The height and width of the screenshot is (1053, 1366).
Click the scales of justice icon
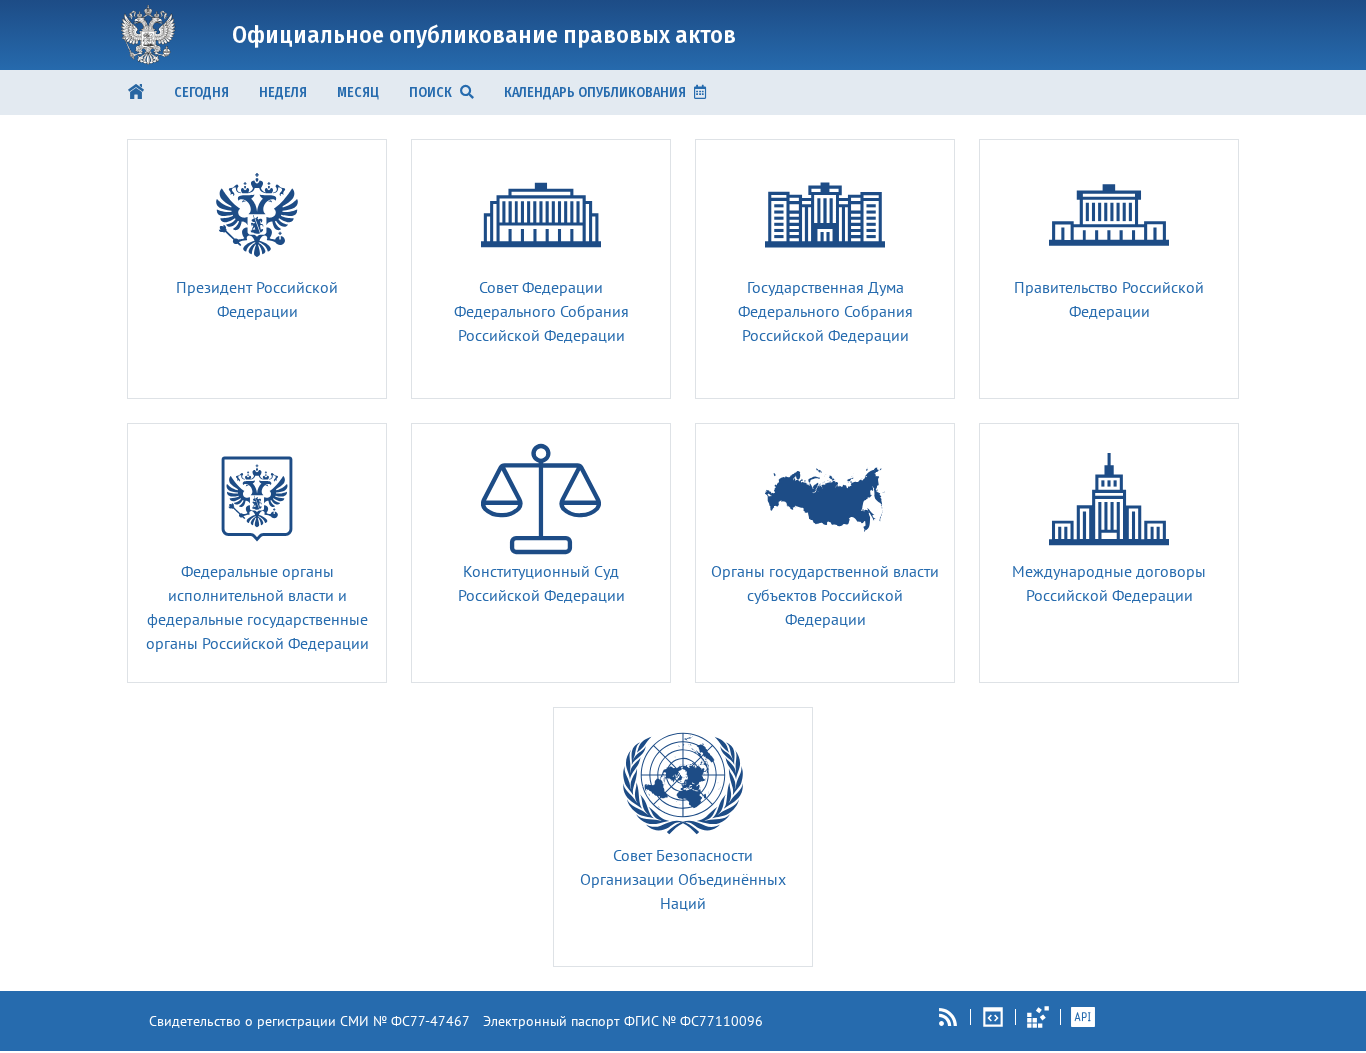541,499
